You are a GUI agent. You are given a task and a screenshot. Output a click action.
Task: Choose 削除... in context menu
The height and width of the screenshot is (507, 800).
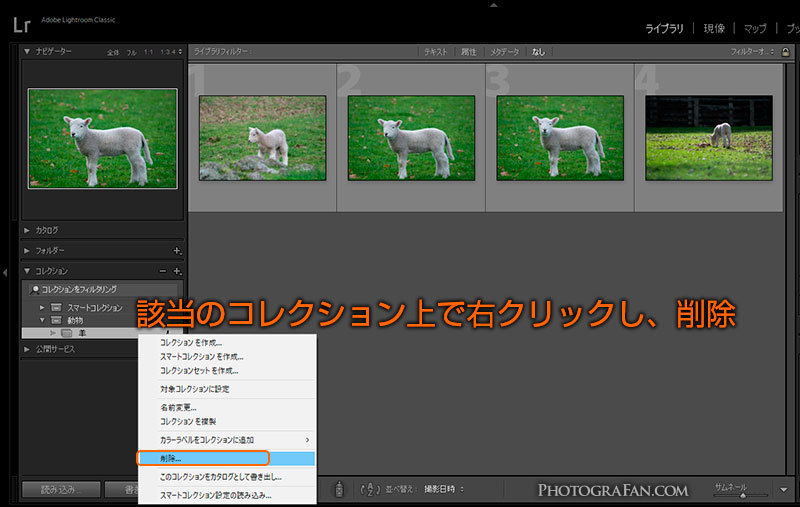[x=227, y=458]
